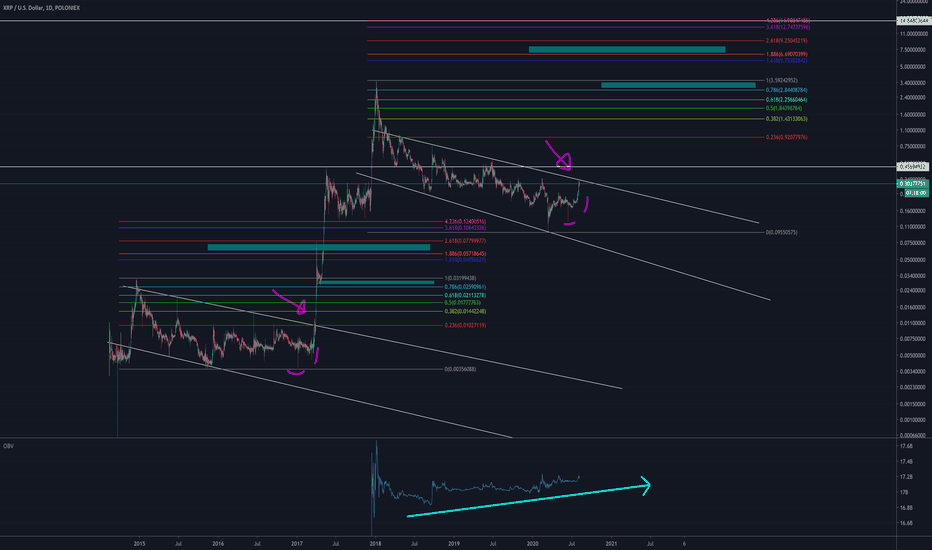Viewport: 932px width, 550px height.
Task: Select the 0.786(2.84408784) Fibonacci label
Action: [786, 90]
